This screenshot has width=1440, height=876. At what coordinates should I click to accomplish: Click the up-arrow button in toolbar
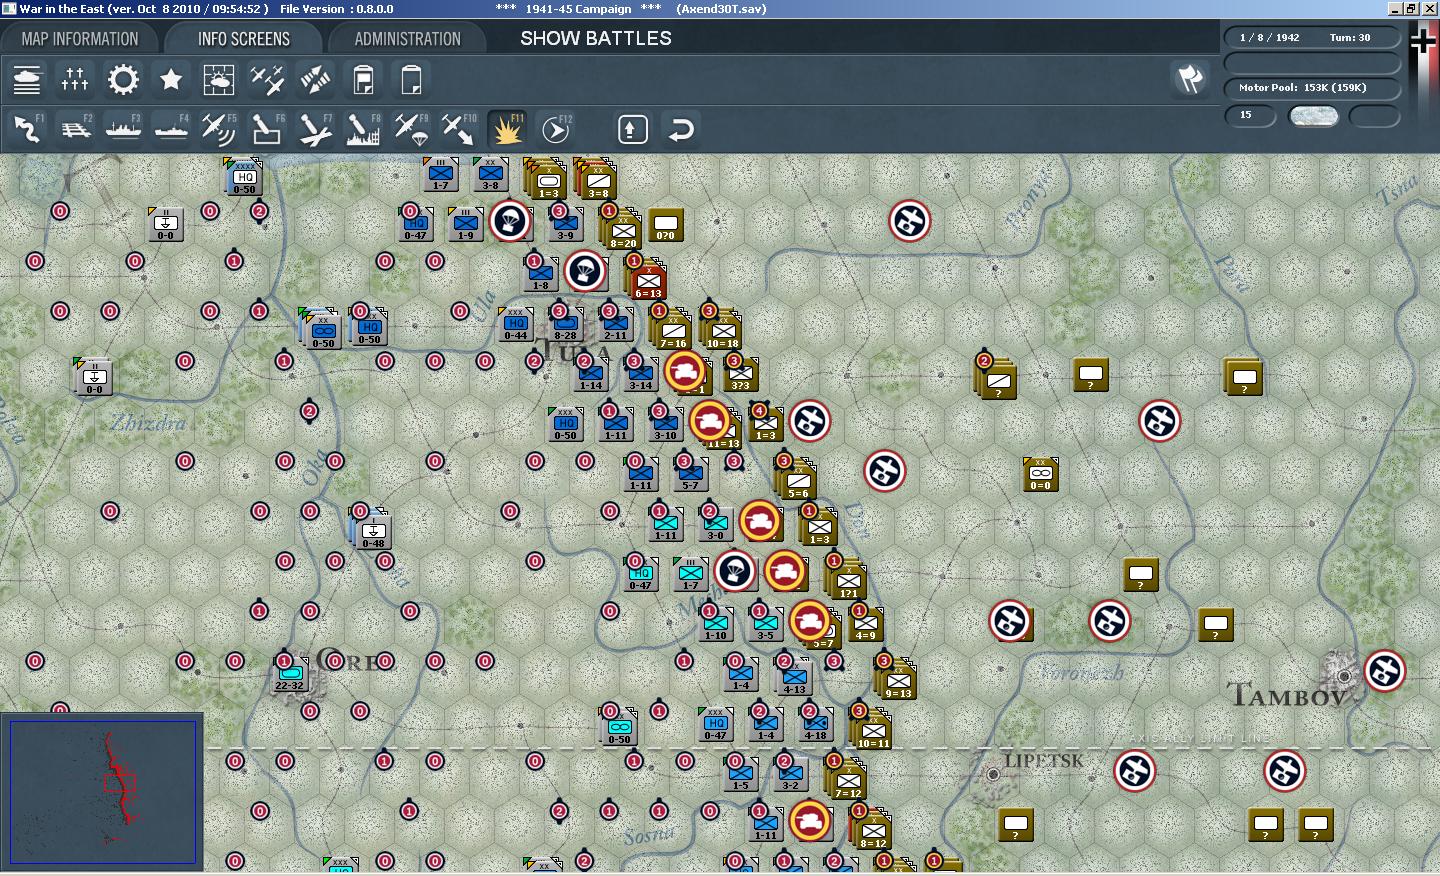[x=632, y=129]
